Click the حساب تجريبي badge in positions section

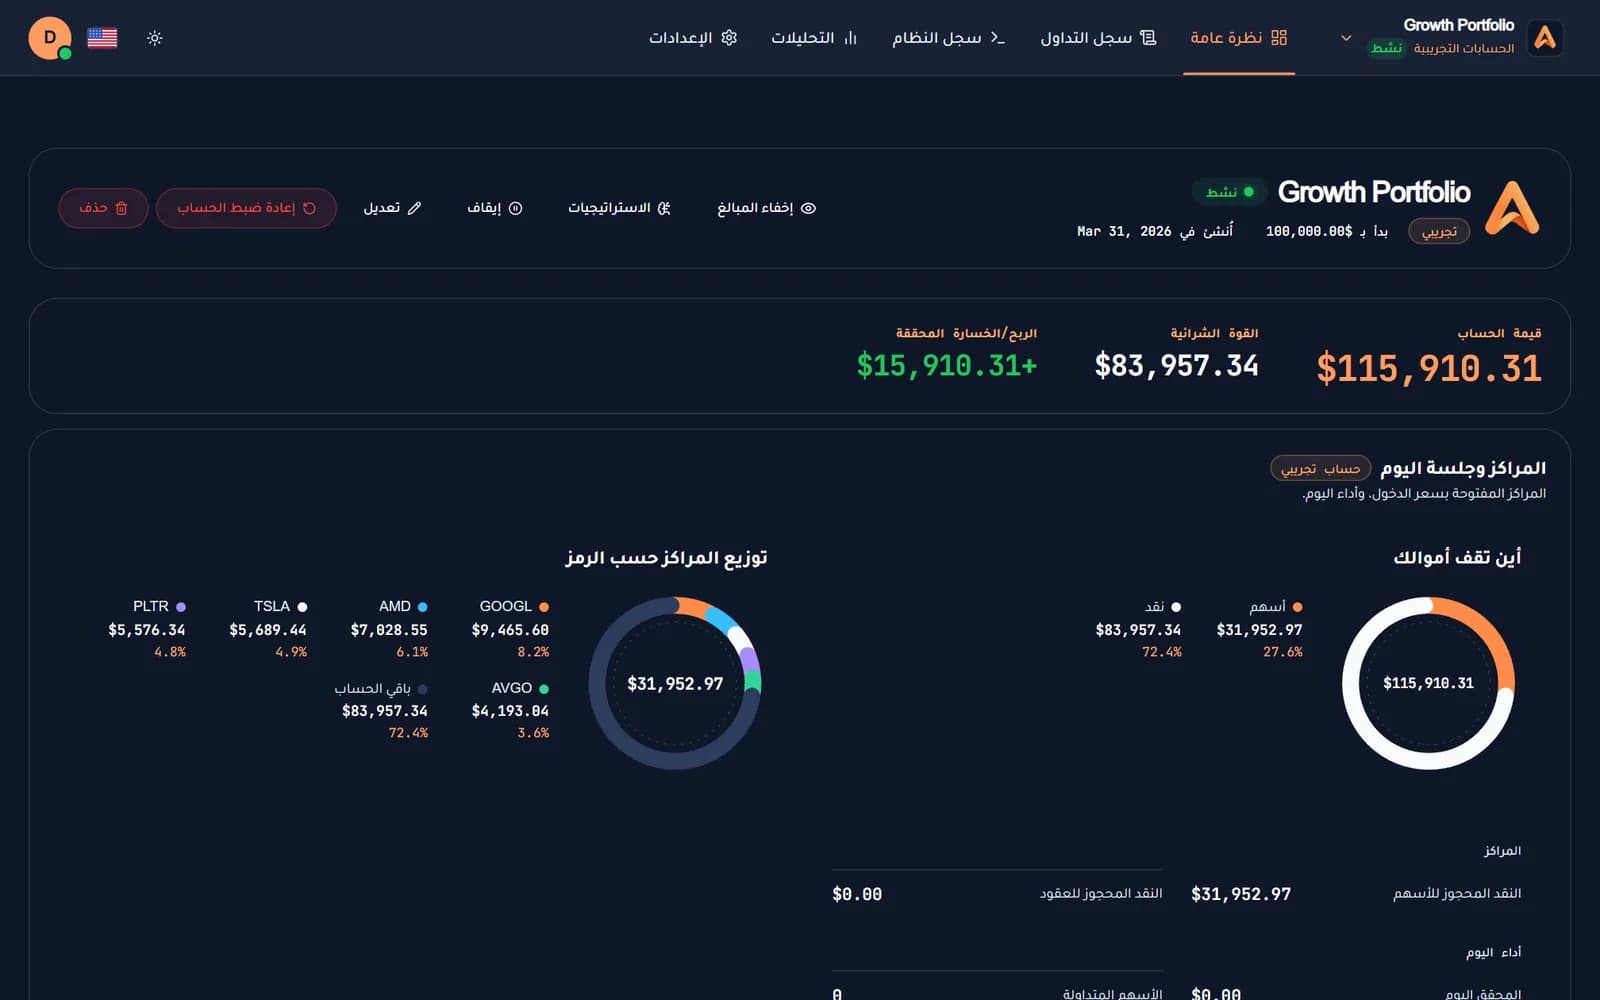click(x=1320, y=468)
